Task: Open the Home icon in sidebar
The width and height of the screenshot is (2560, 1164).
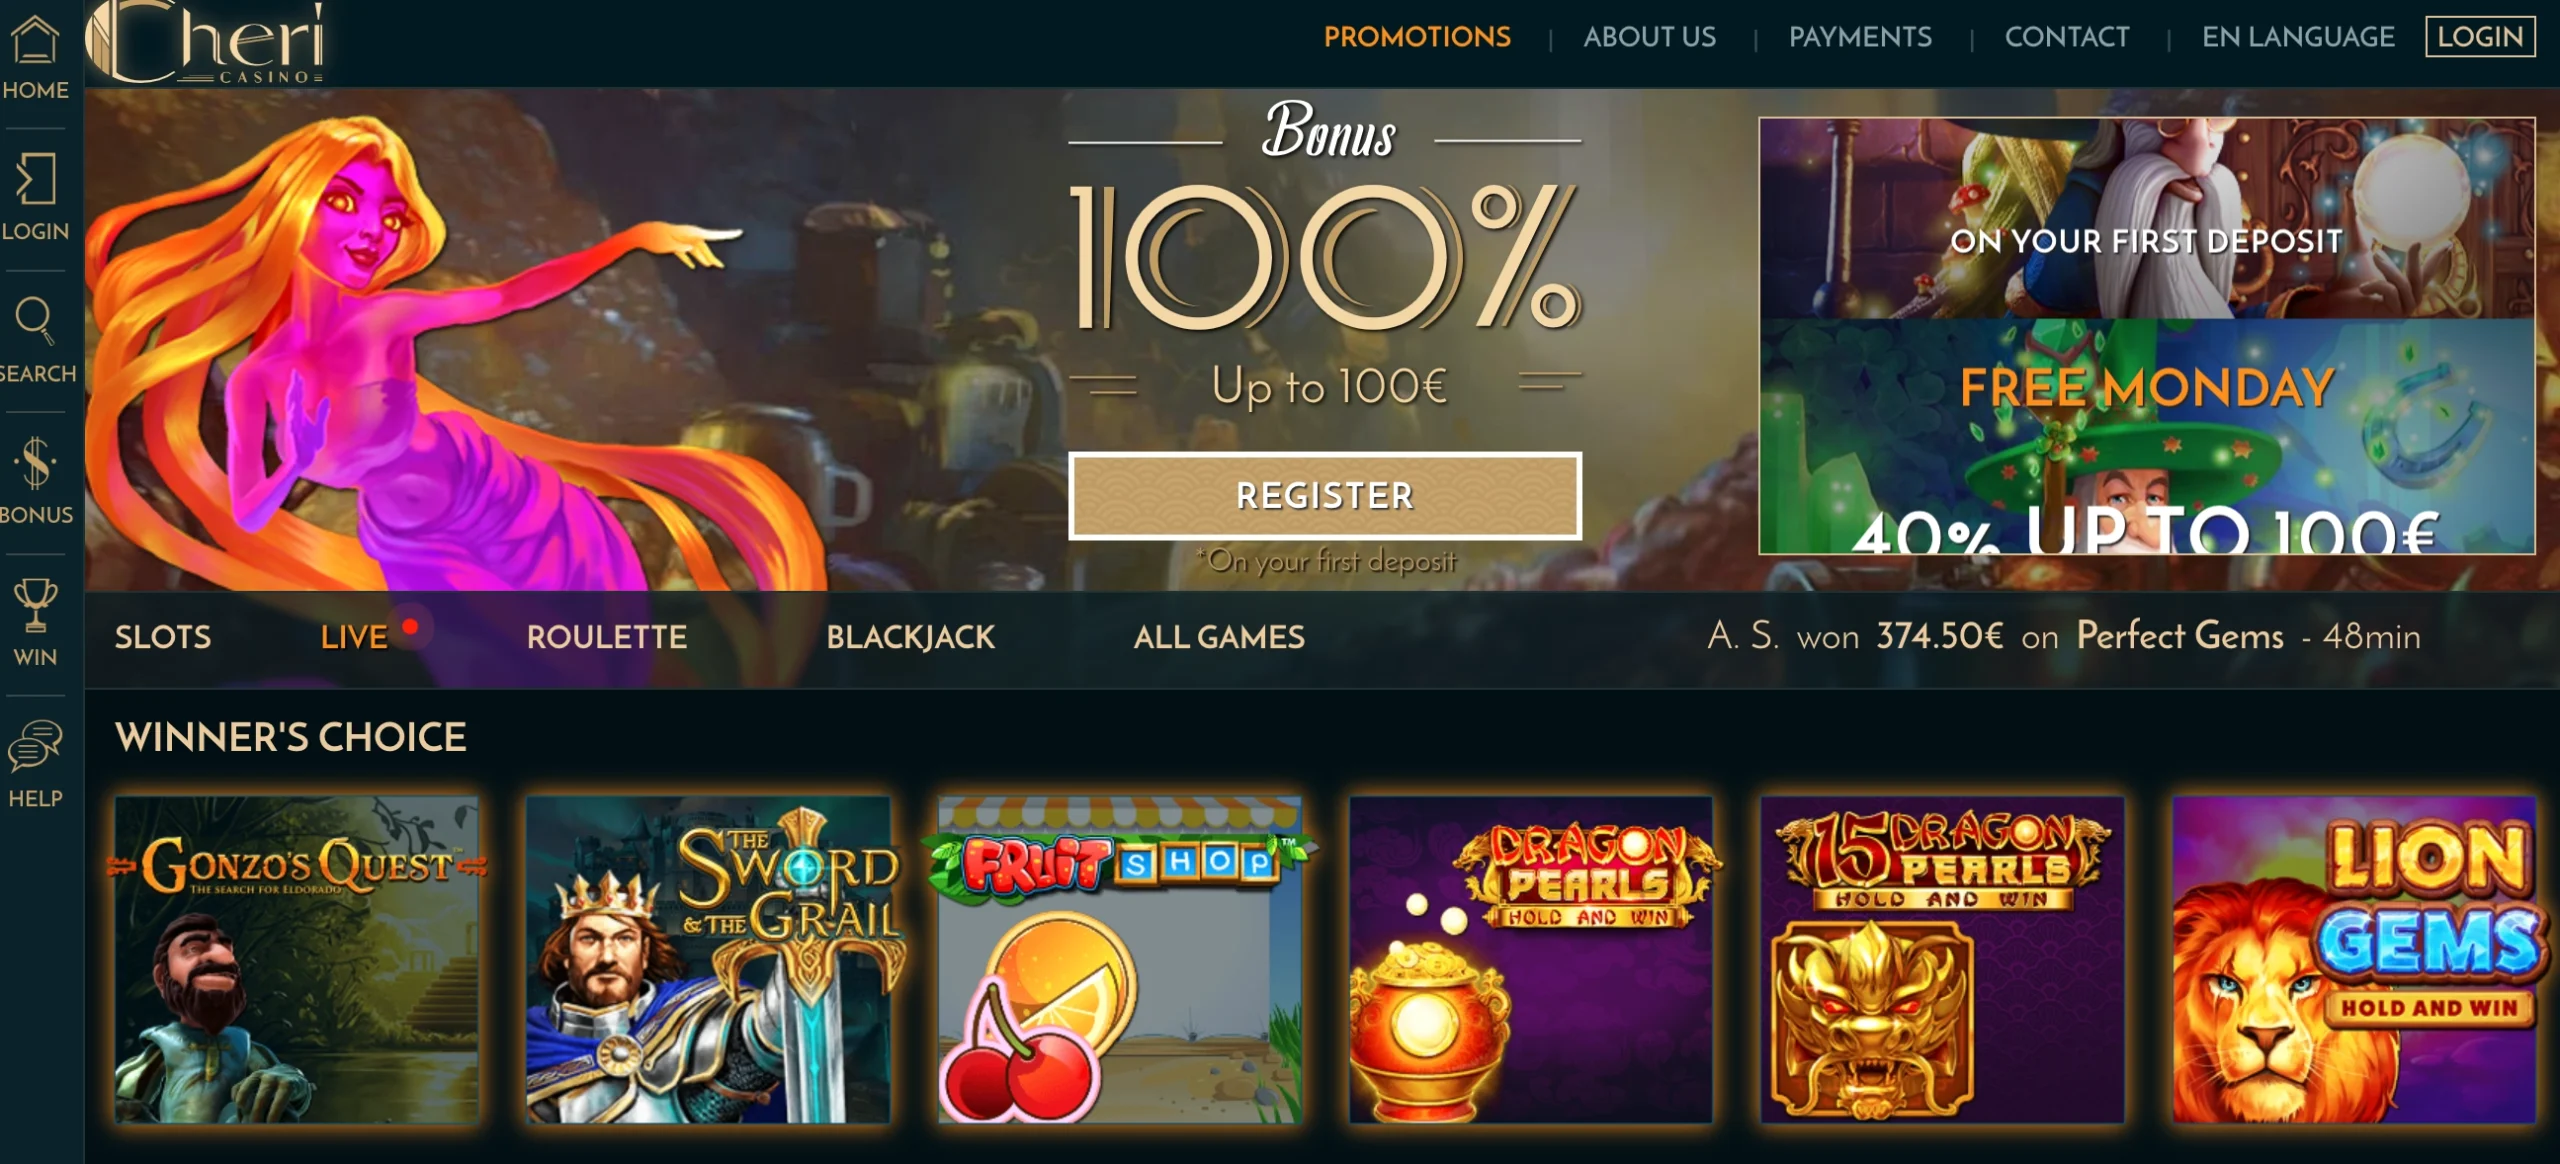Action: pos(35,40)
